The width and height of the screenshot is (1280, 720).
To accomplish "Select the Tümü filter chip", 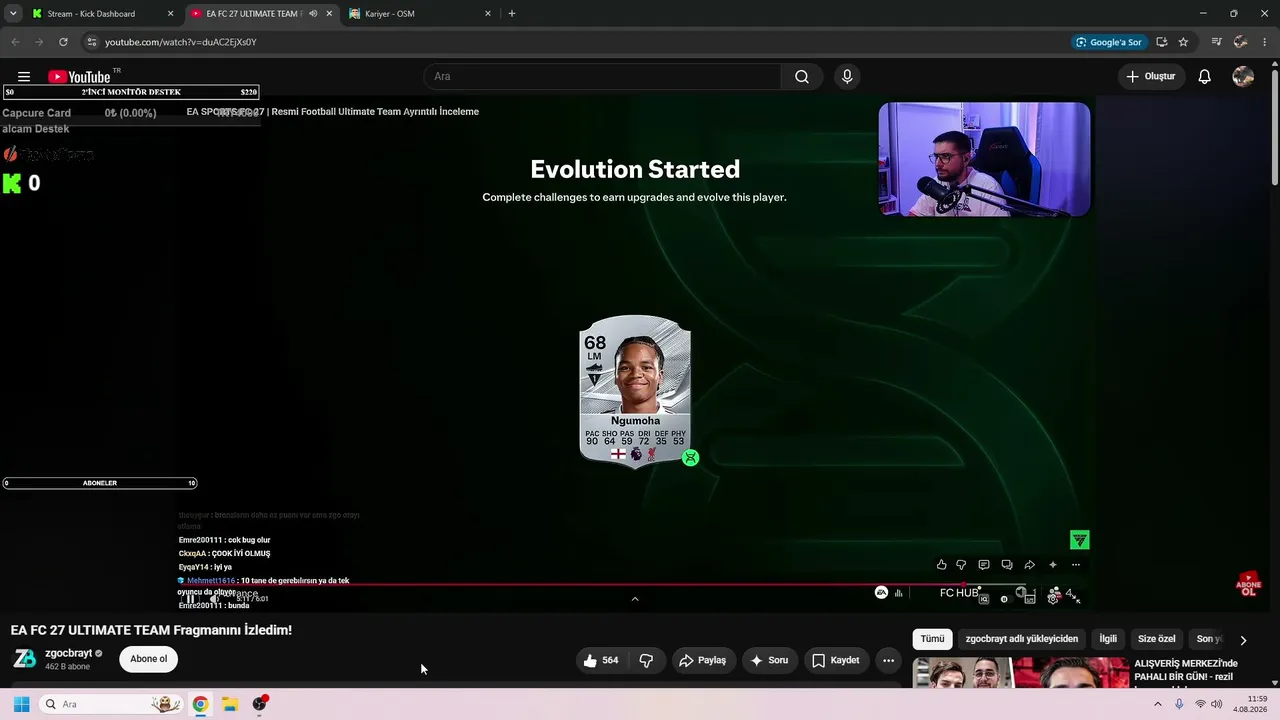I will point(932,639).
